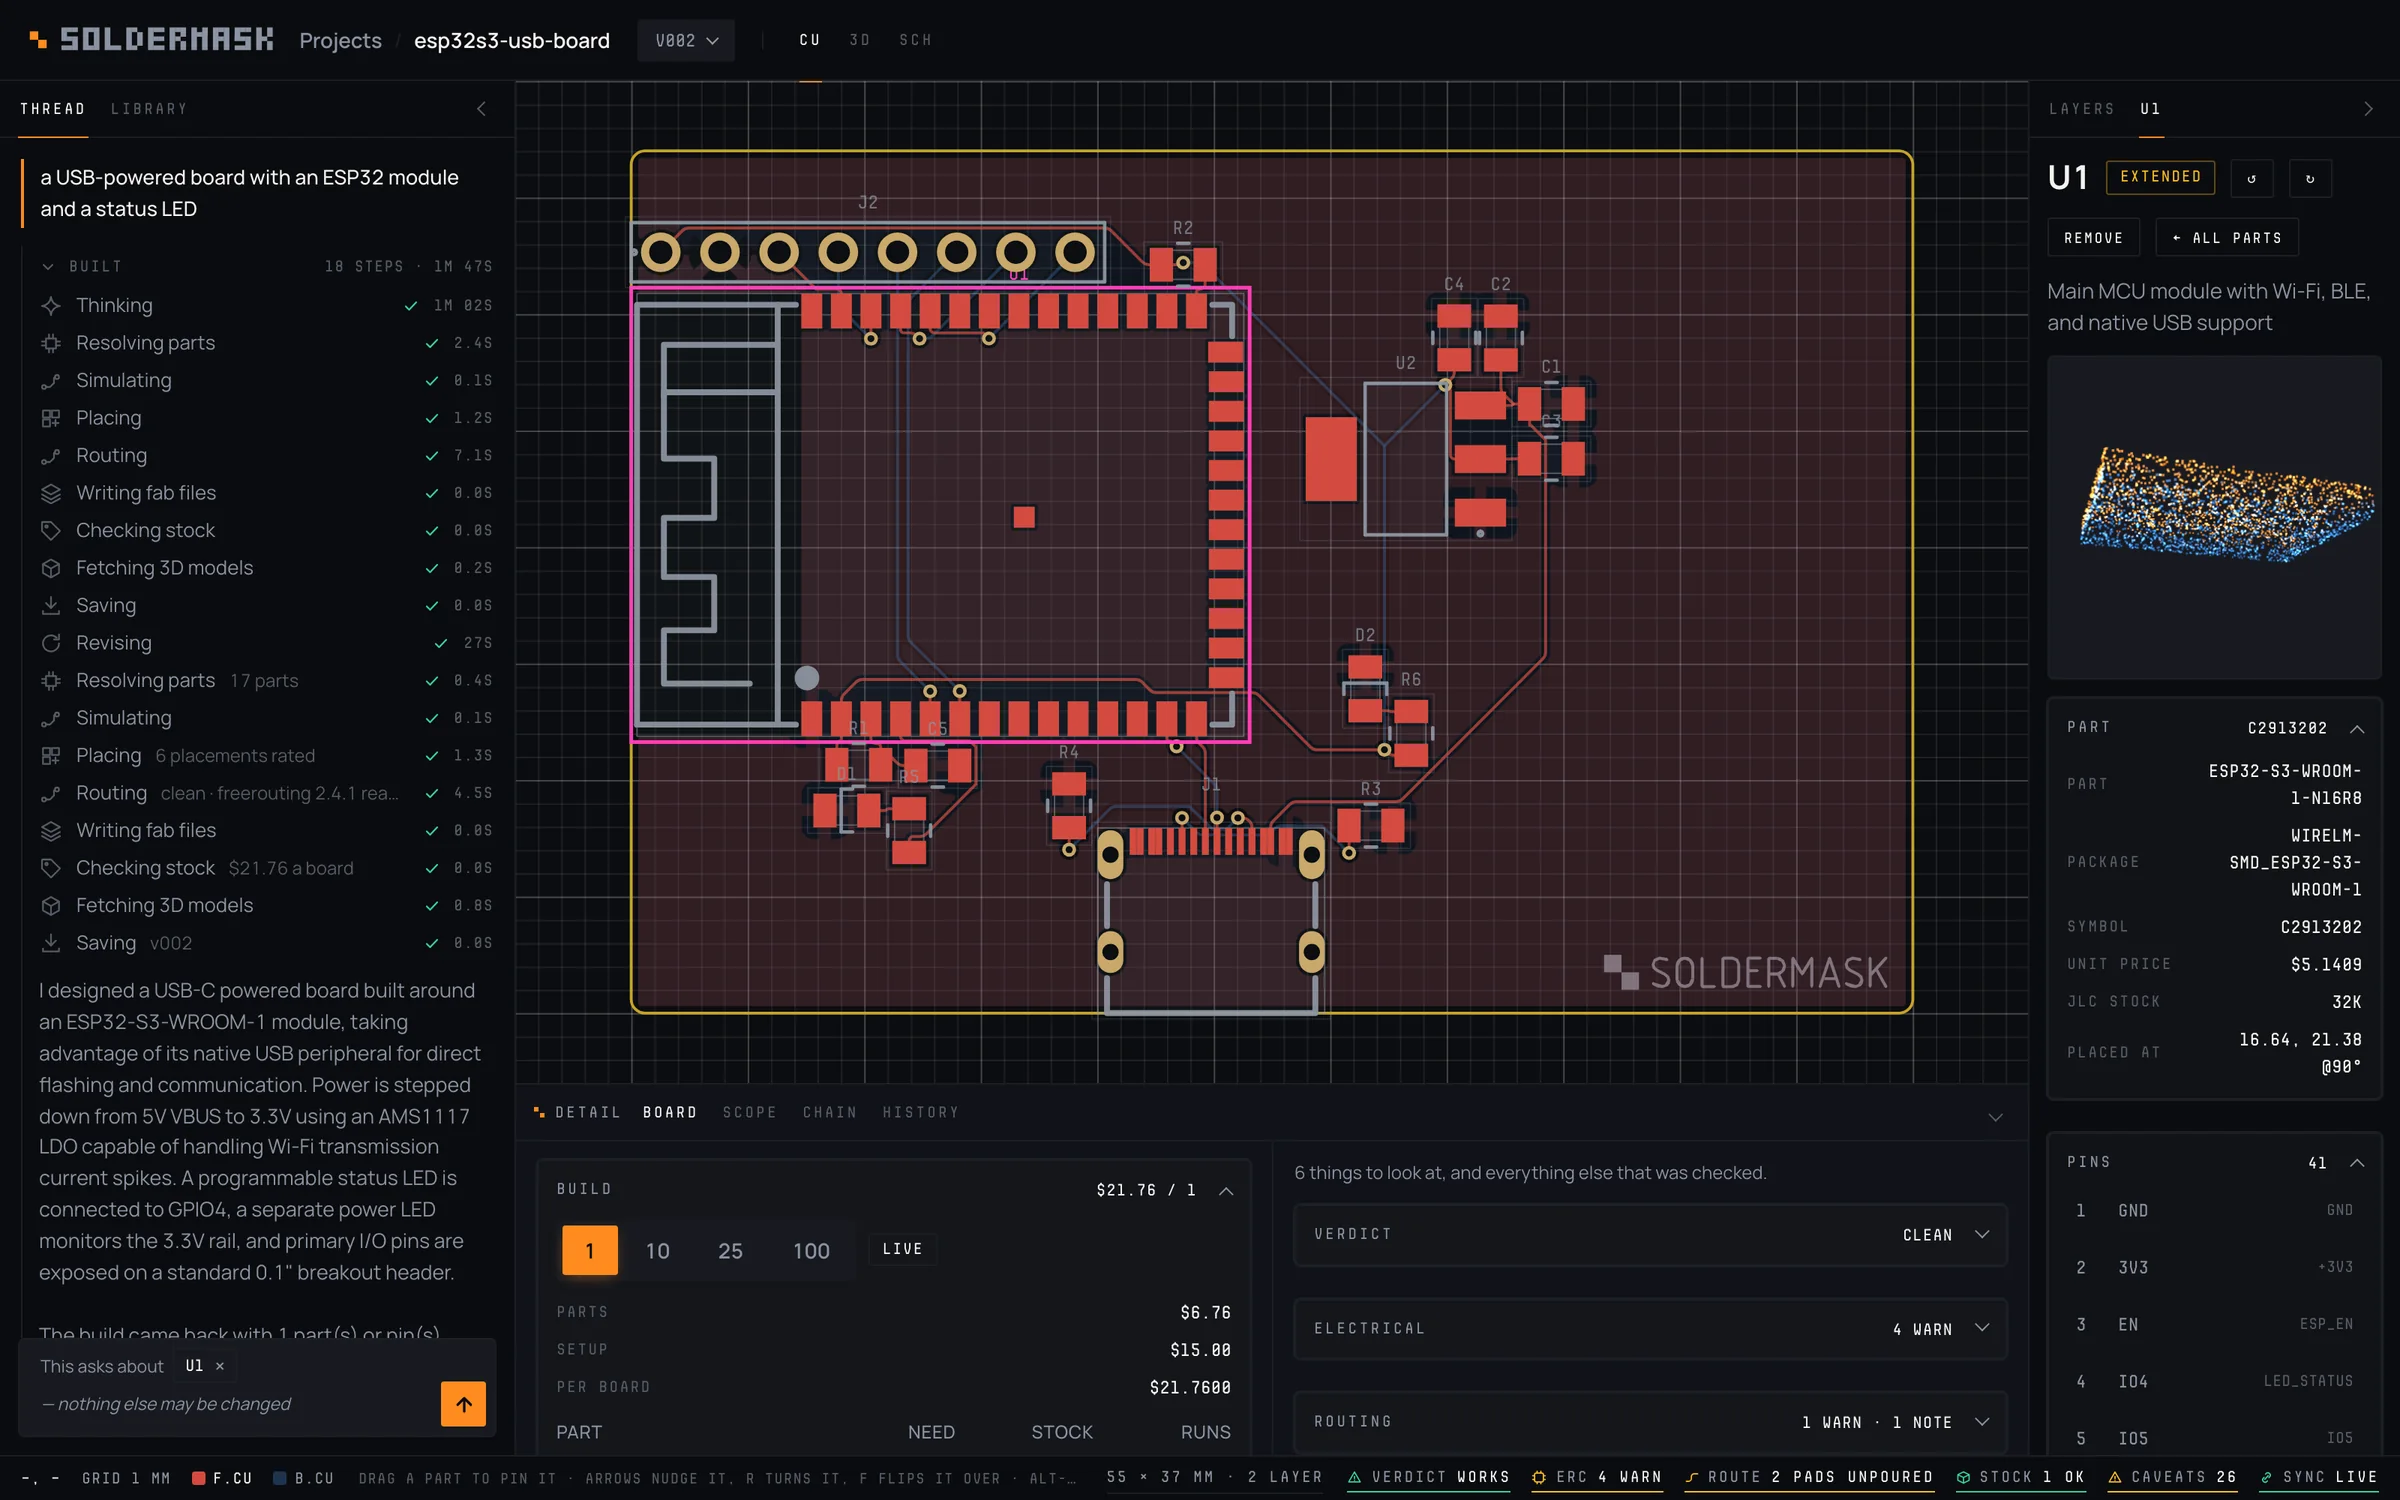Switch to the SCH view tab

tap(915, 40)
